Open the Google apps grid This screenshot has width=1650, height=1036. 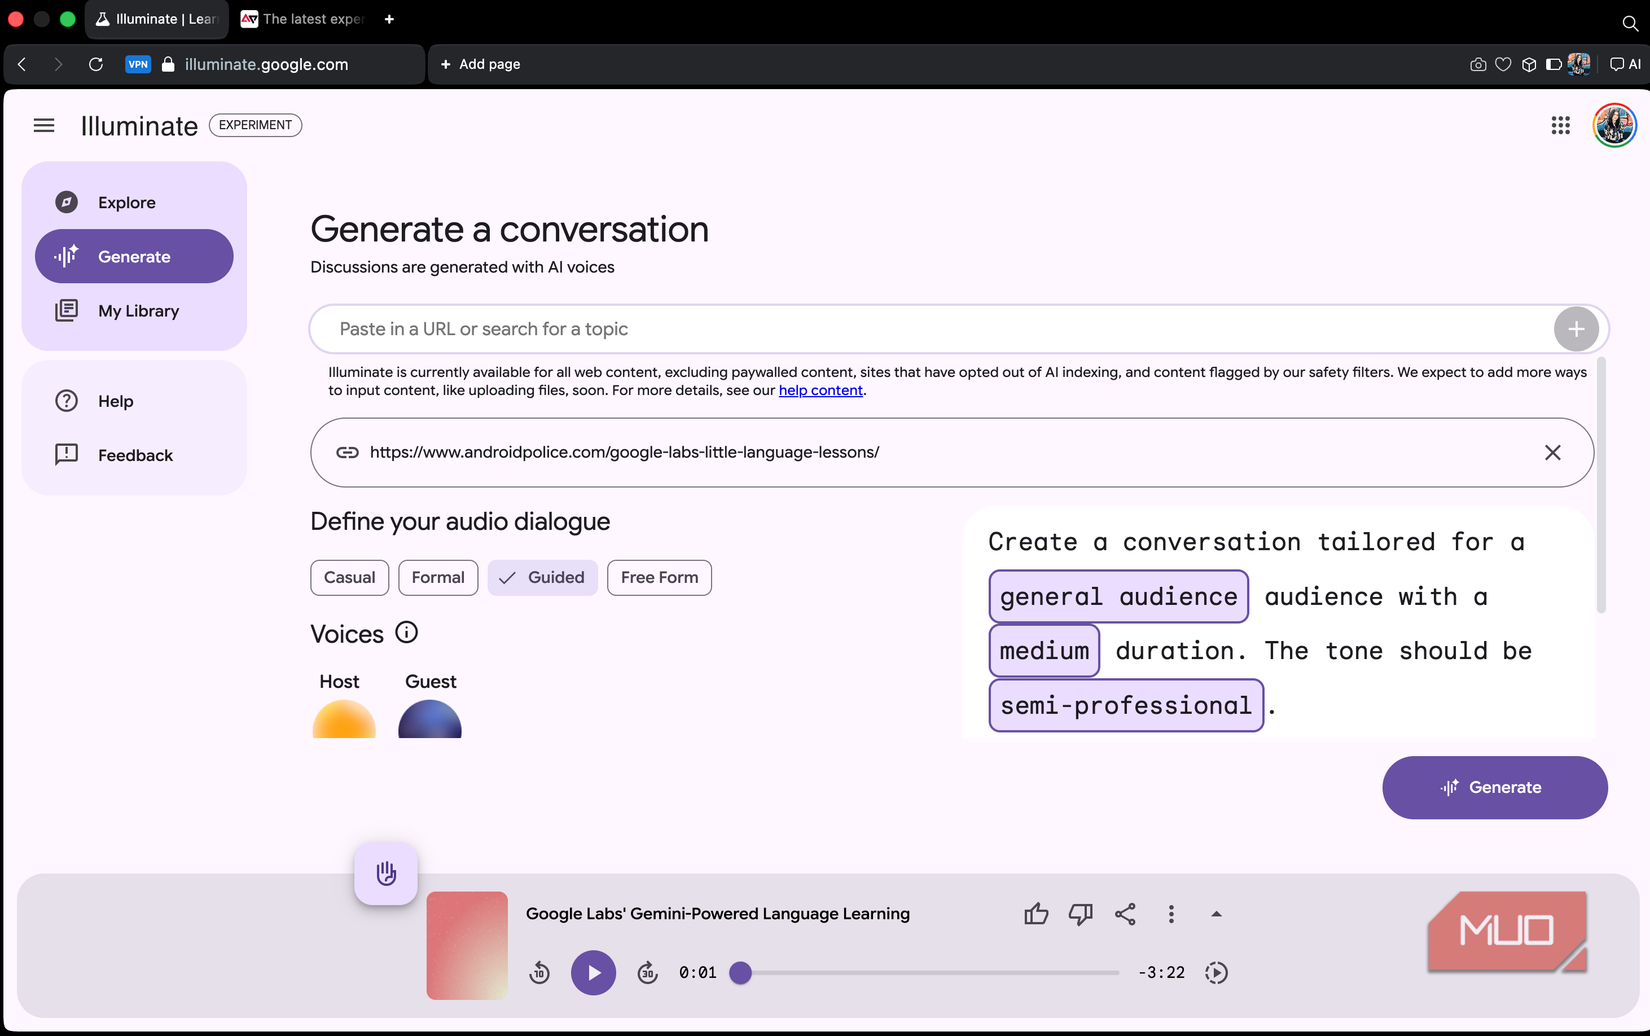click(x=1560, y=125)
